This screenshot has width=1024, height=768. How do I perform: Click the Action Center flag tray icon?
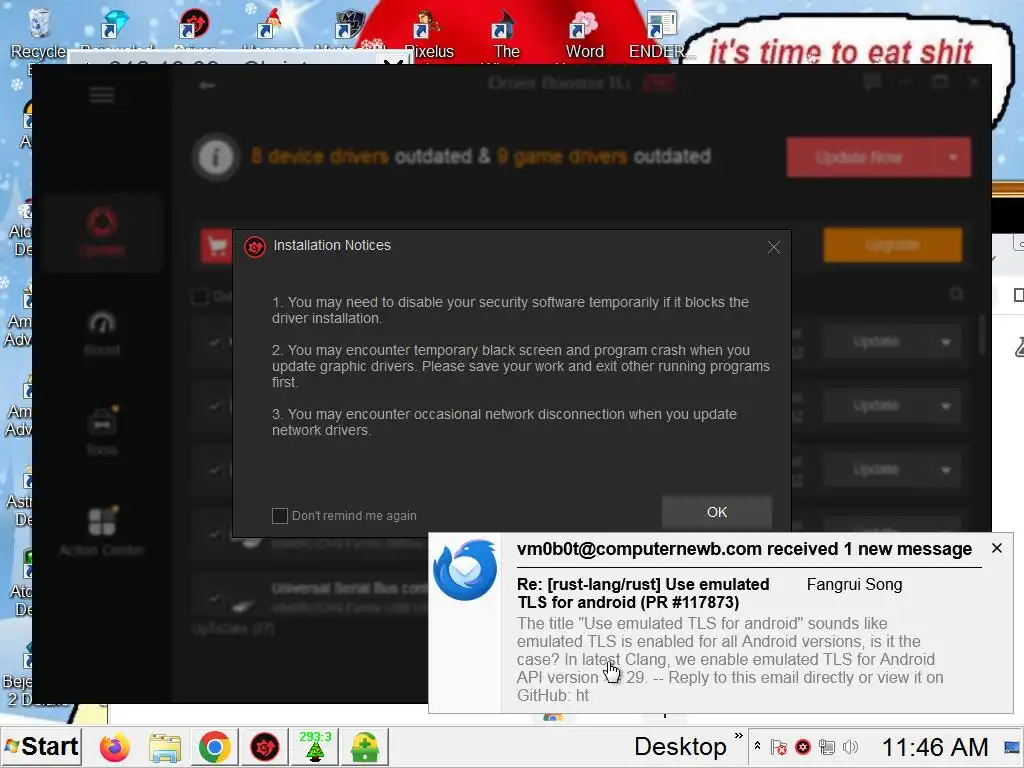pyautogui.click(x=778, y=746)
